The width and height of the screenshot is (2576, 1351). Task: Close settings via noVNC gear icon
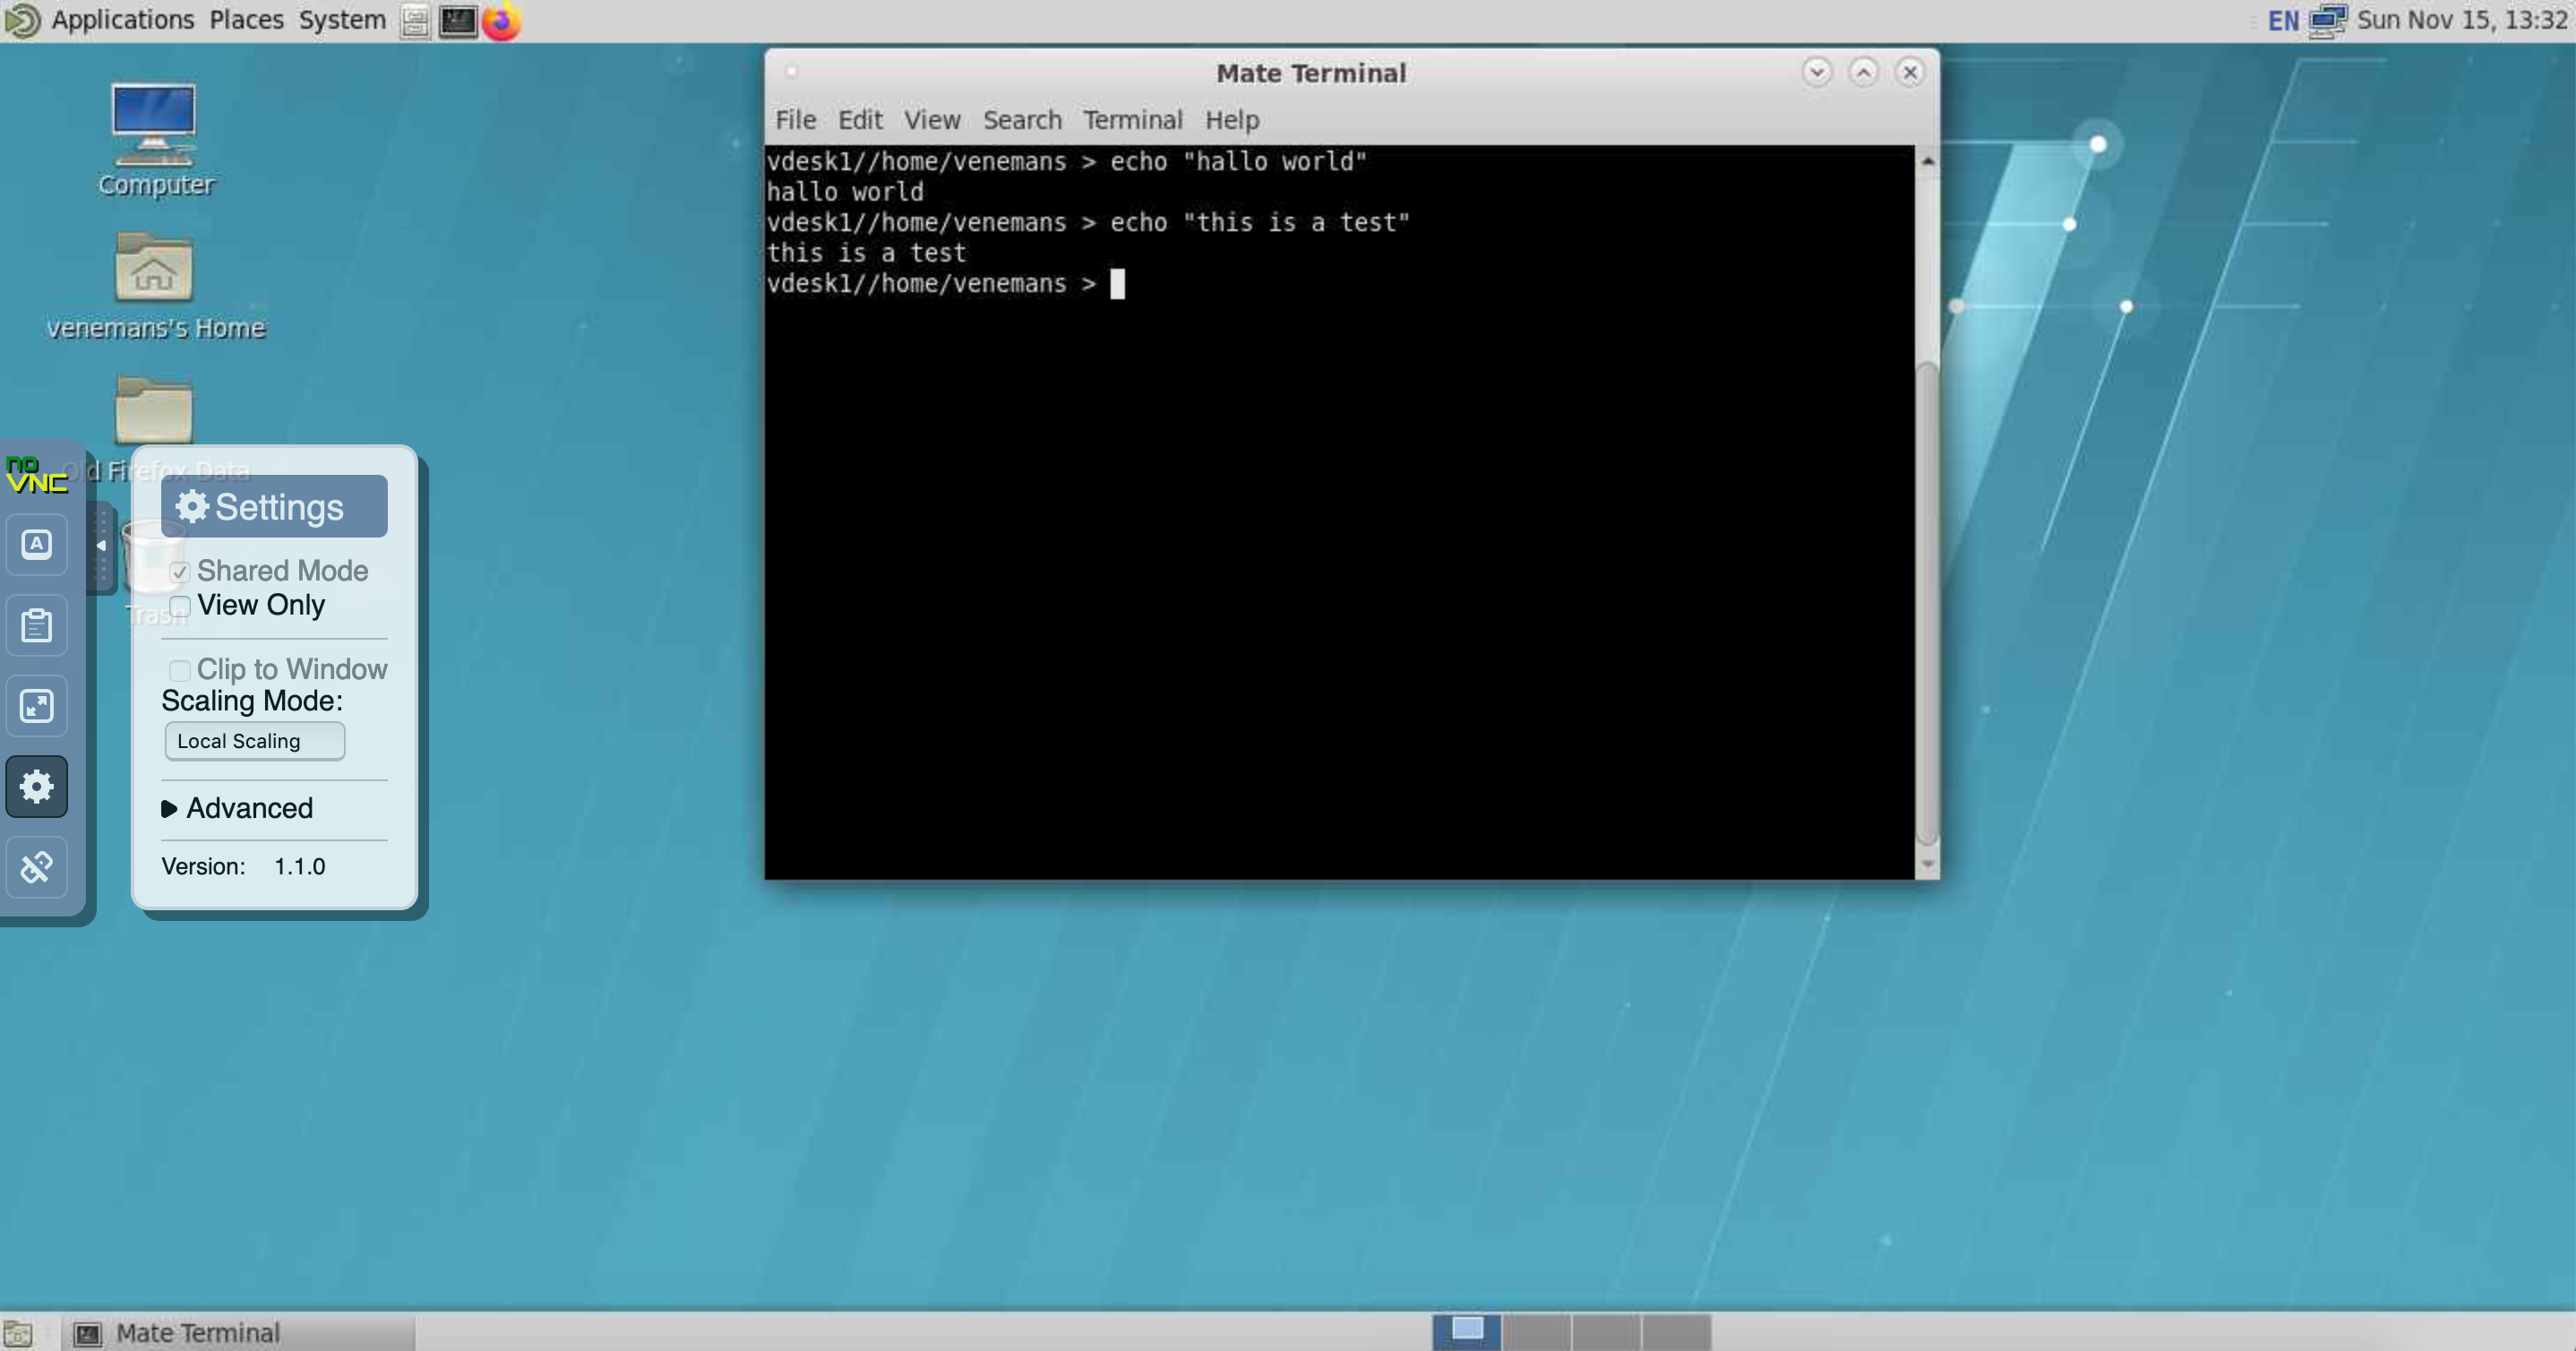point(37,787)
